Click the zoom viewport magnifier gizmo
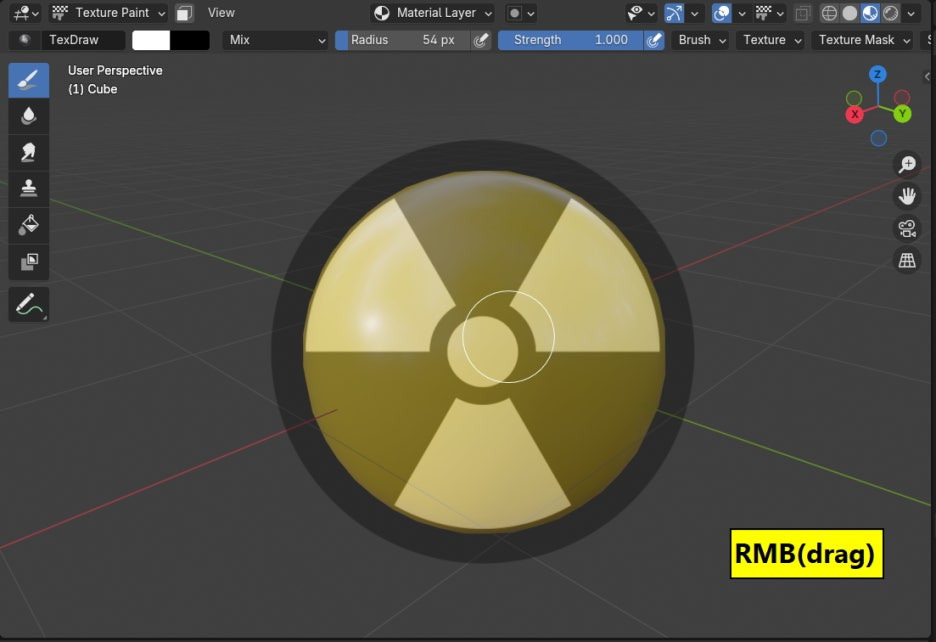Screen dimensions: 936x642 click(907, 164)
